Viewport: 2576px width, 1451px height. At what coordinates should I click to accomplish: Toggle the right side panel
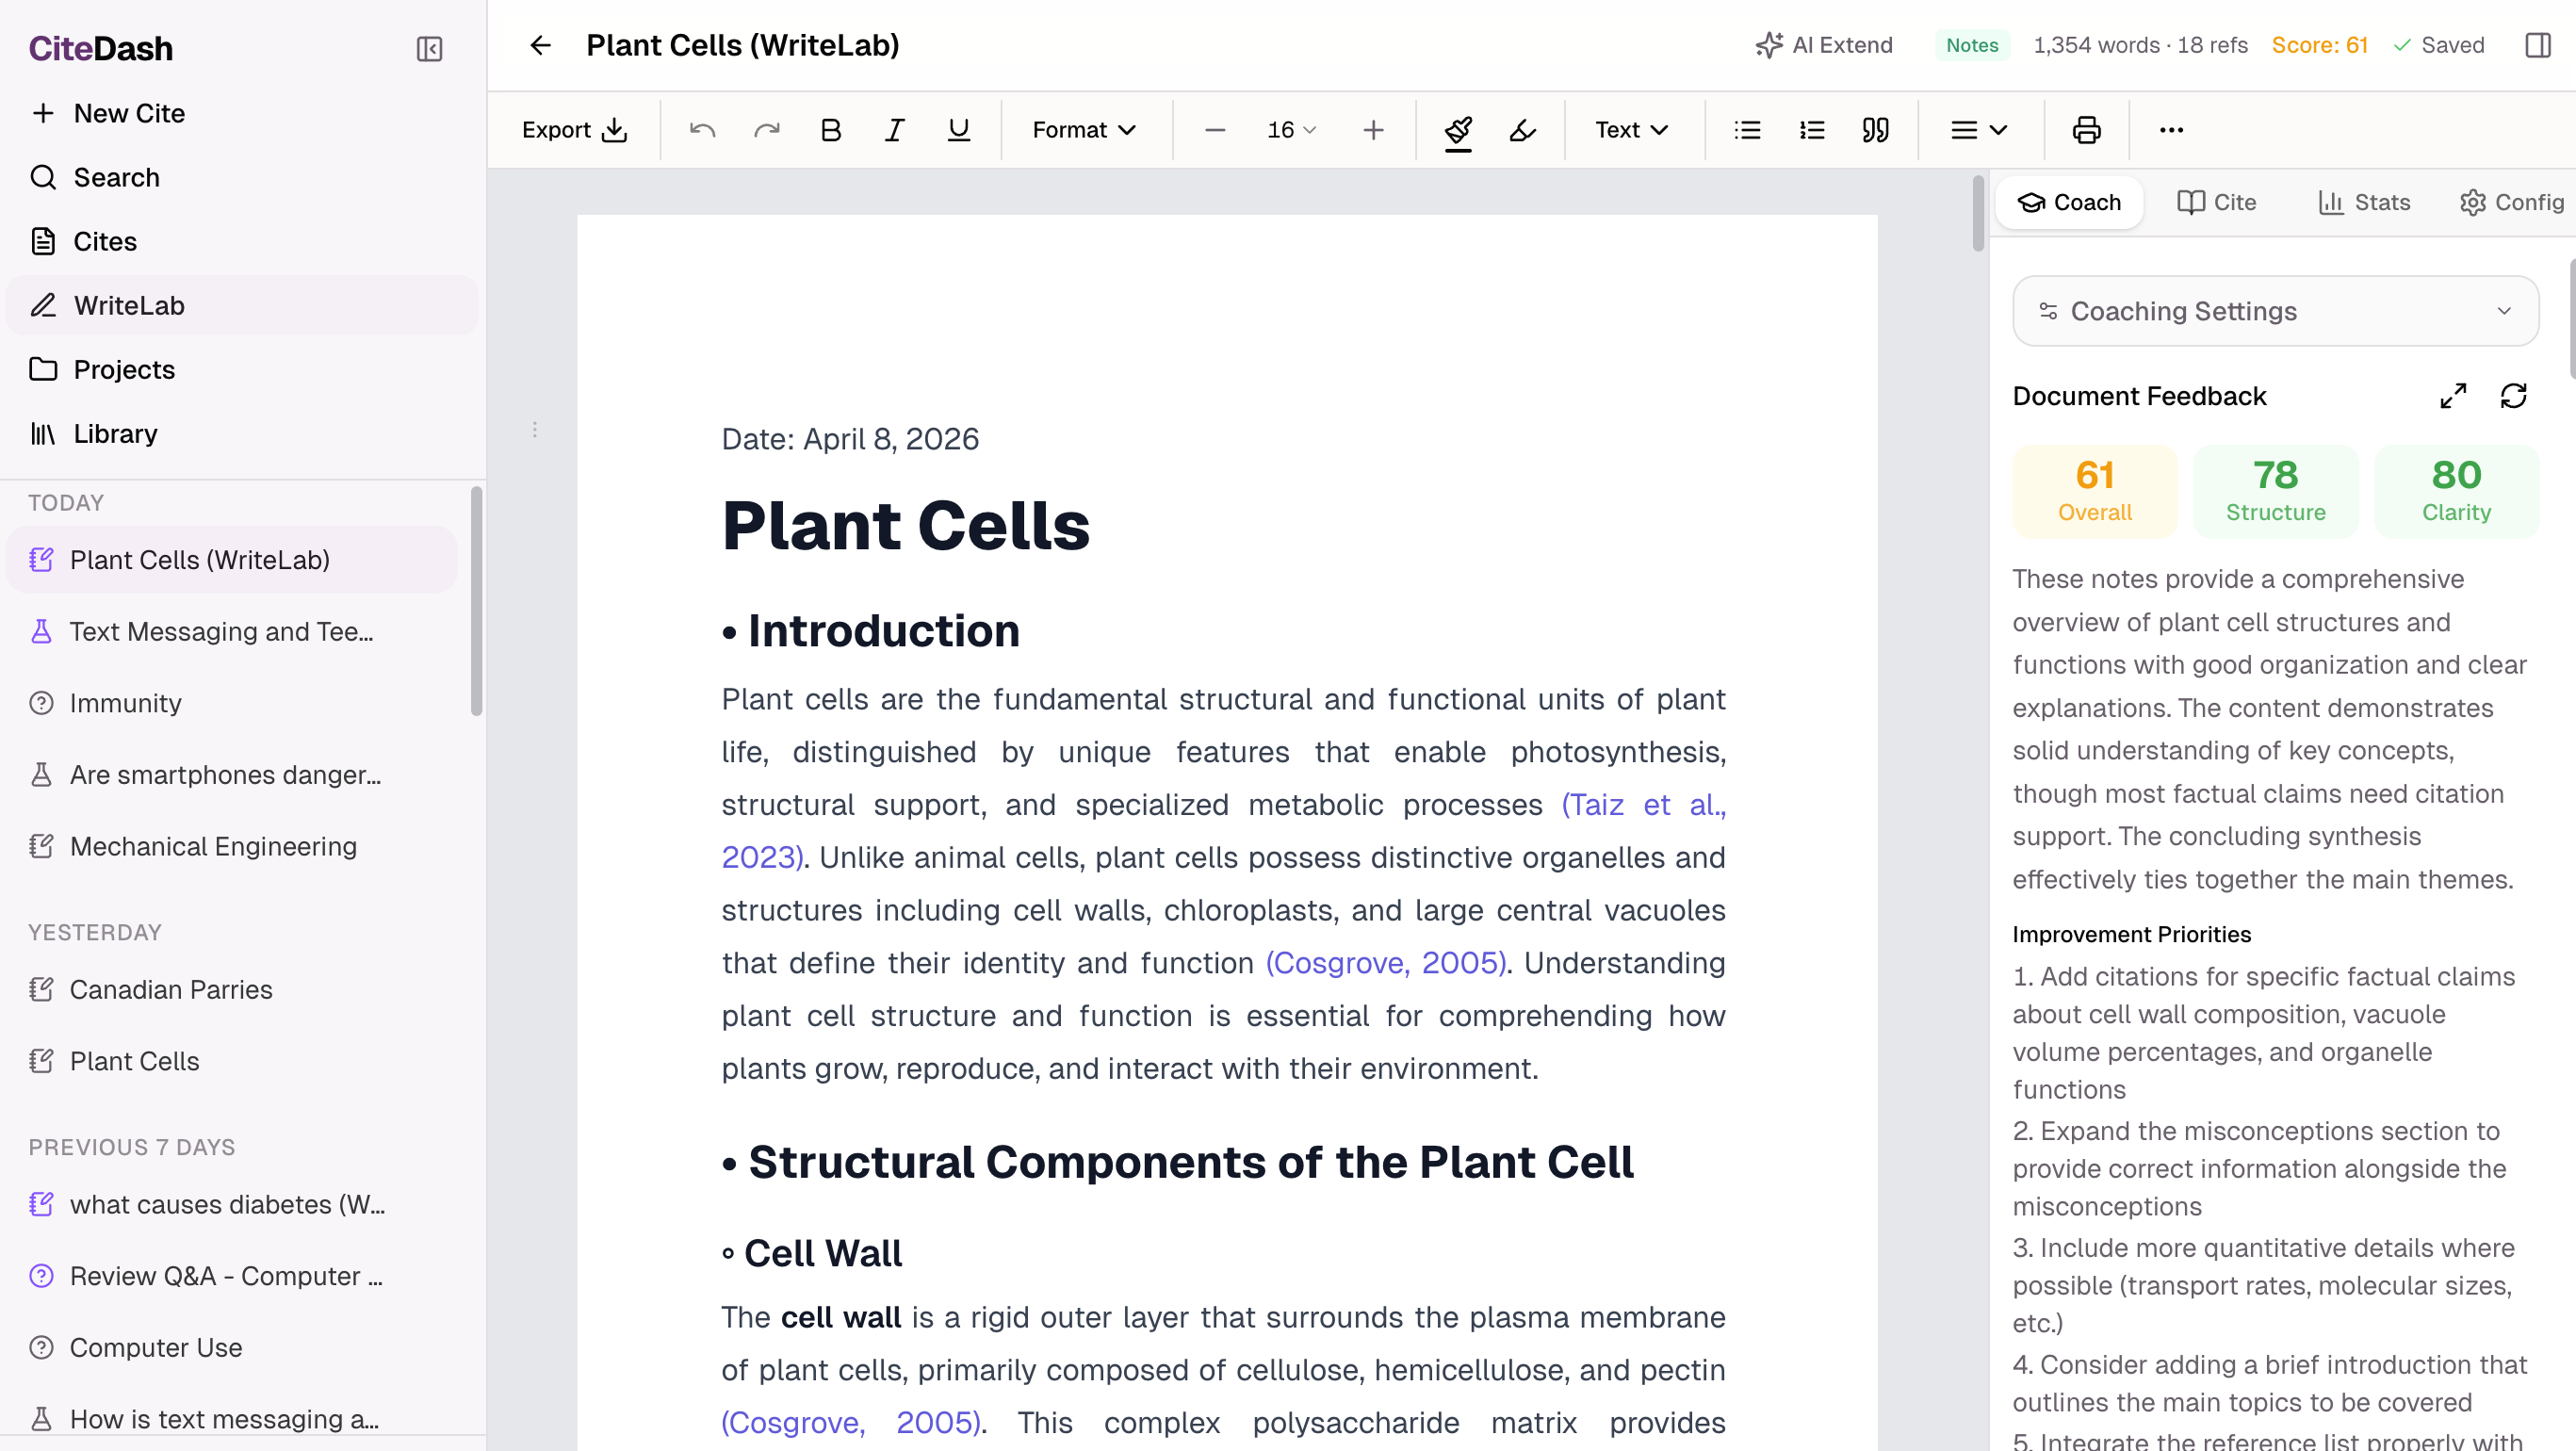pyautogui.click(x=2537, y=45)
